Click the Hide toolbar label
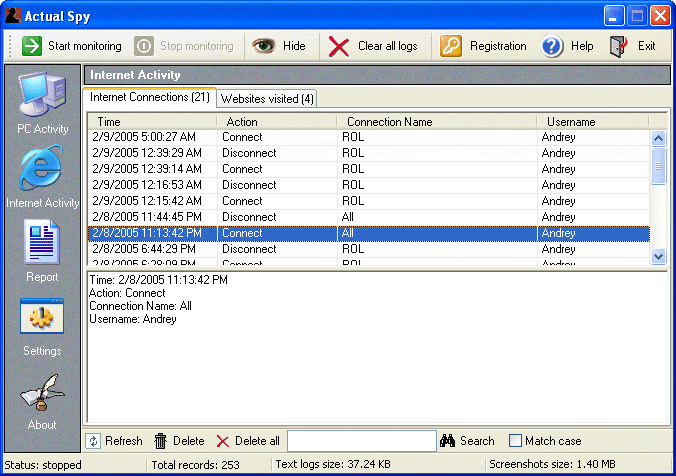Screen dimensions: 676x476 [x=294, y=46]
